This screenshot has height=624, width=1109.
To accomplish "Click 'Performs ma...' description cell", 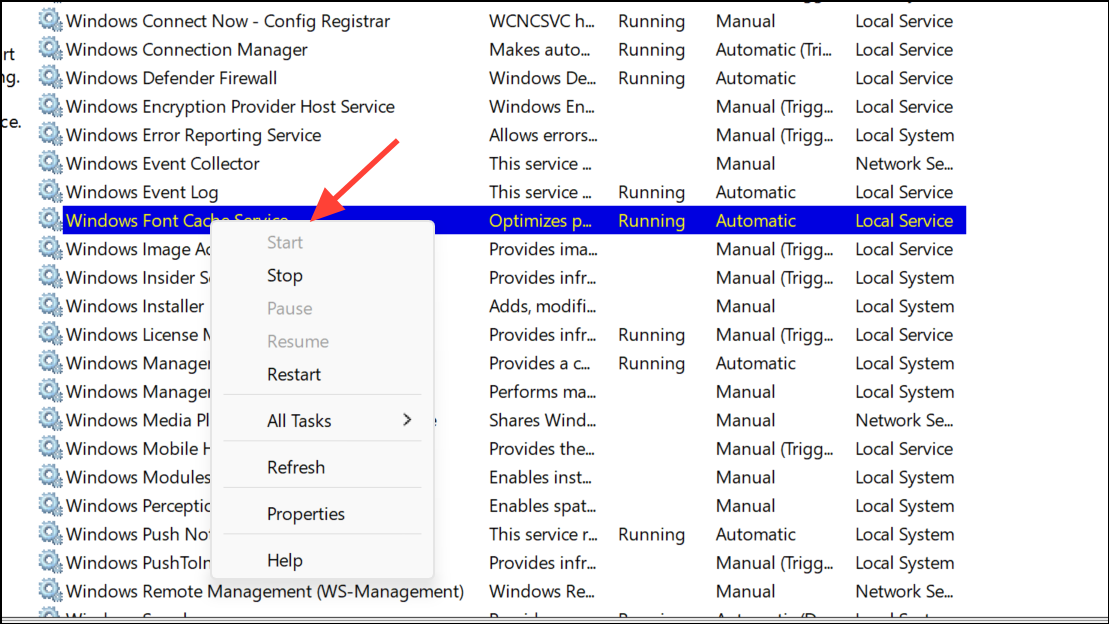I will (542, 392).
